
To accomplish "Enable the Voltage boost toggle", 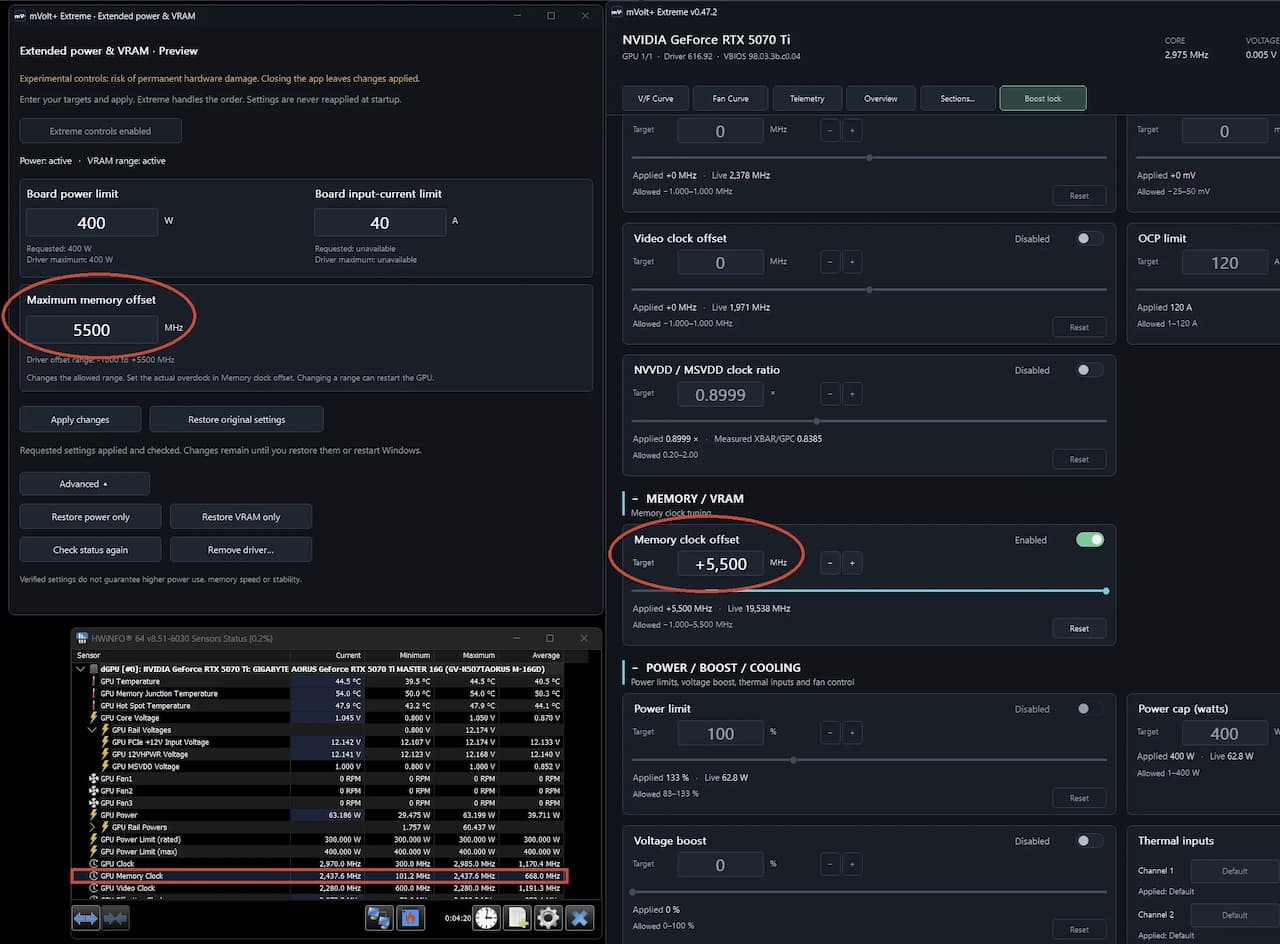I will [1090, 841].
